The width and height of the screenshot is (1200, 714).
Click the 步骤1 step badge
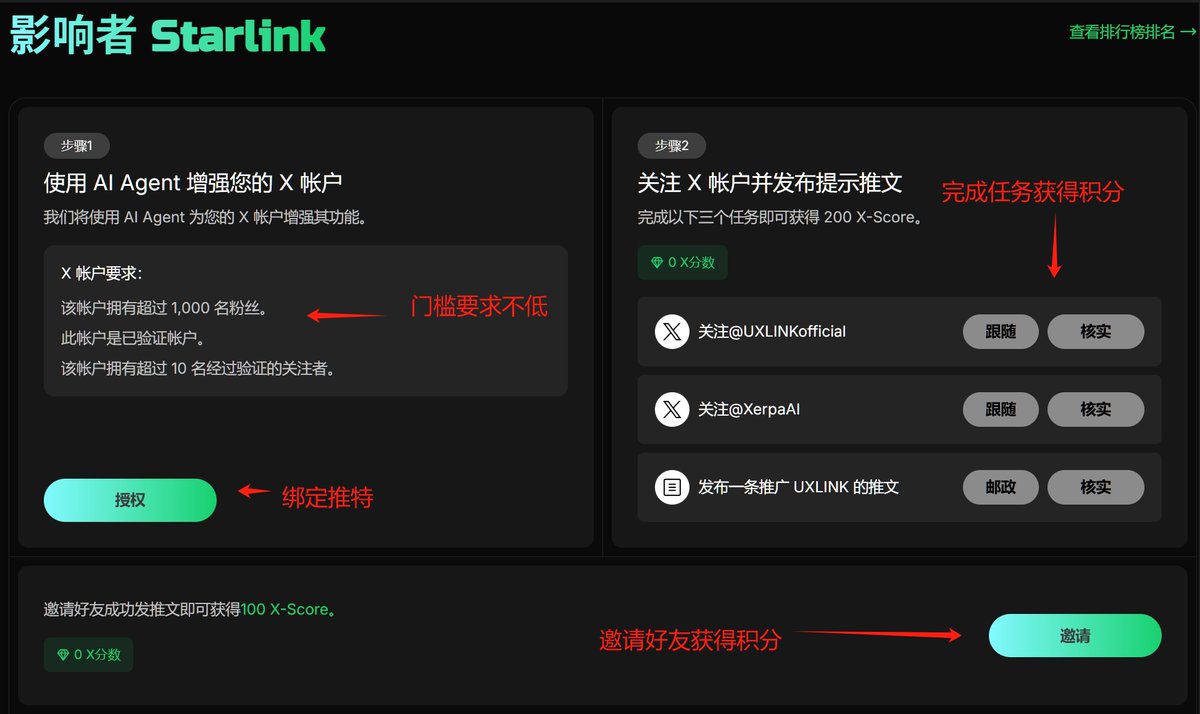[x=77, y=146]
